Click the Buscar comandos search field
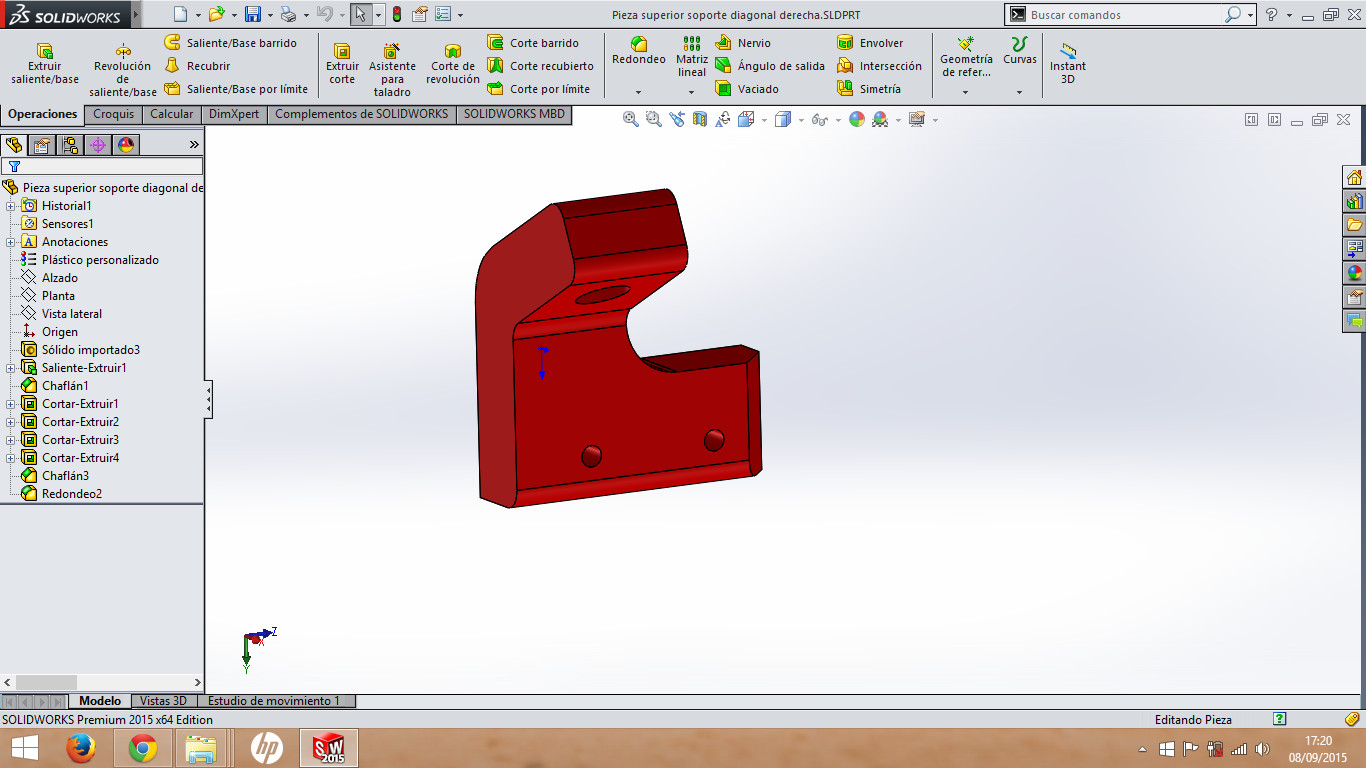The image size is (1366, 768). point(1125,15)
